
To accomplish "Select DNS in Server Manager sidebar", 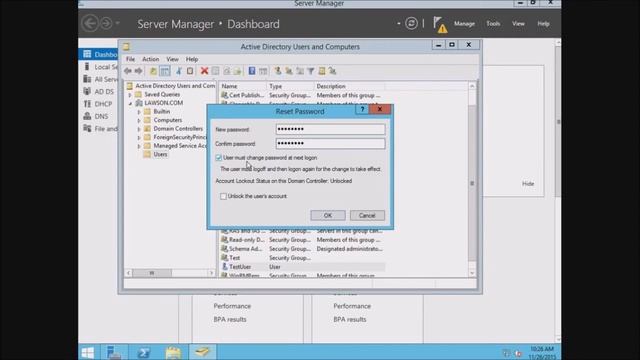I will [96, 116].
